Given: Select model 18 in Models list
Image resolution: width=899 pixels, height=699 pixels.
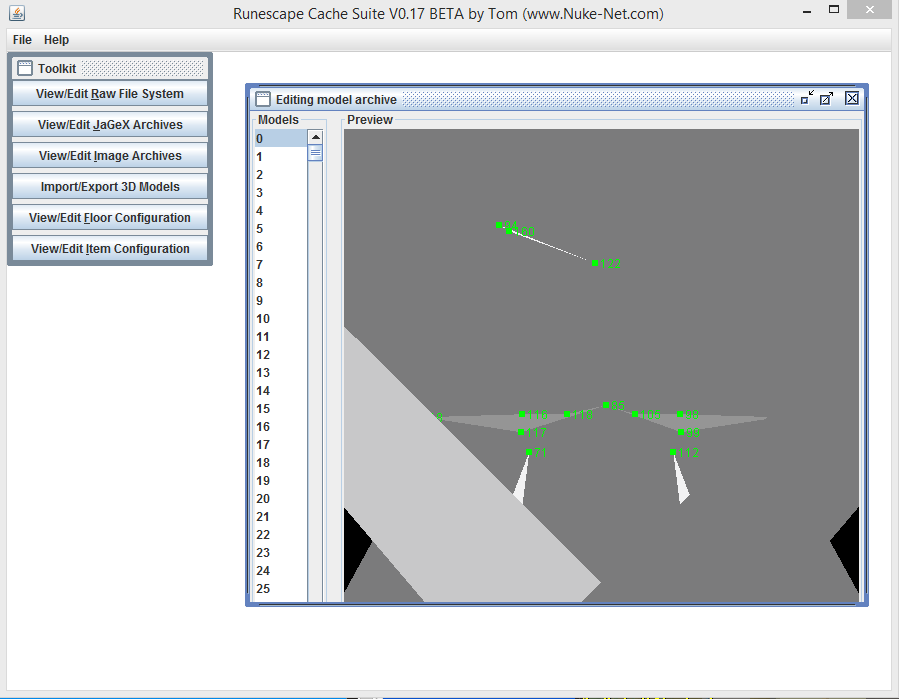Looking at the screenshot, I should [x=281, y=463].
